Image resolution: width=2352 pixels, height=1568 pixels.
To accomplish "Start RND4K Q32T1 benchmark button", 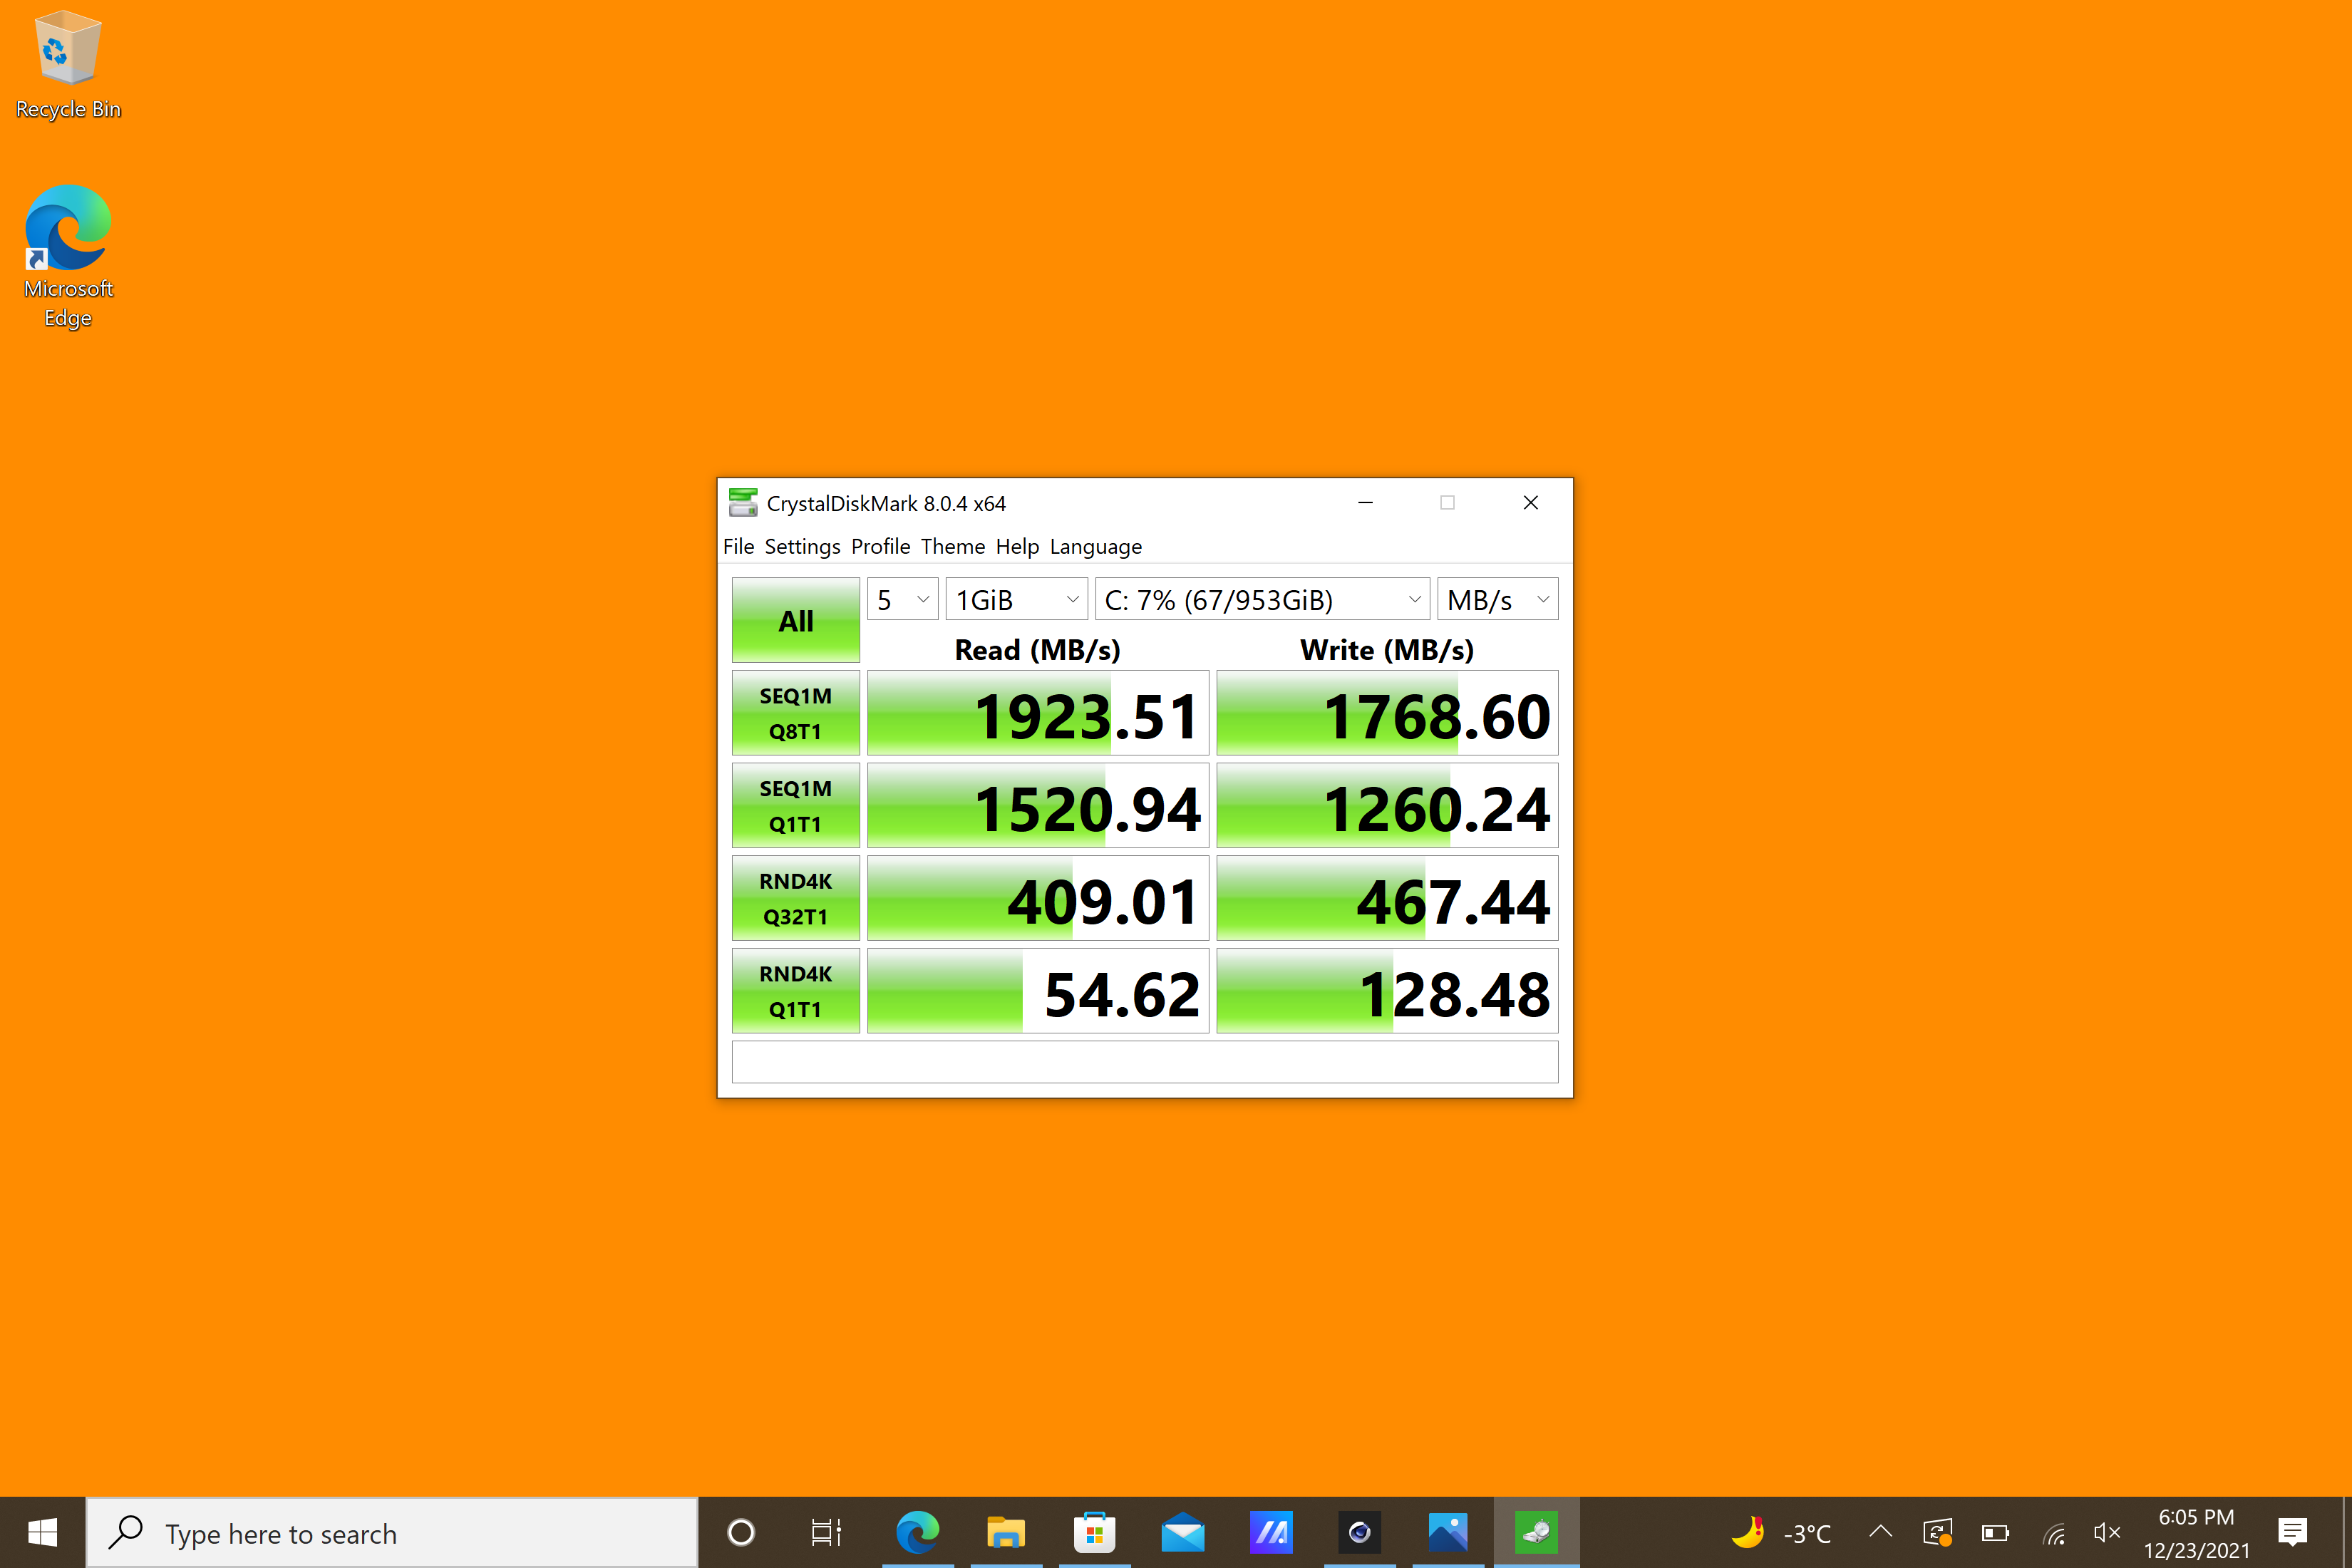I will tap(796, 898).
